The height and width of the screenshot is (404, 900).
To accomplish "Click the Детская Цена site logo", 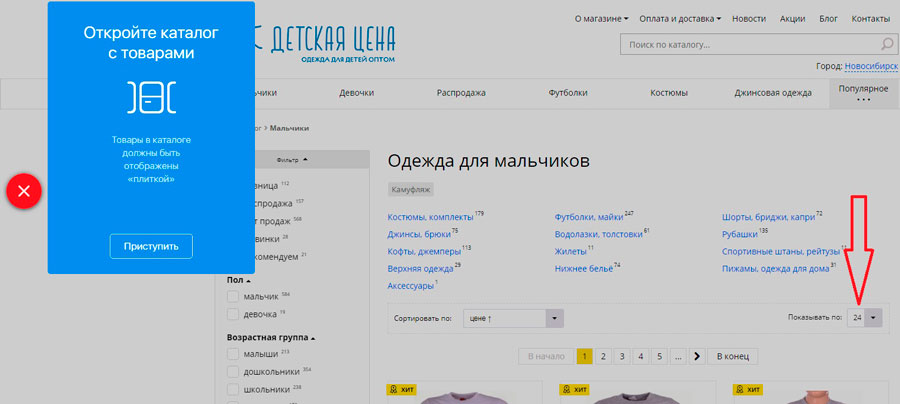I will (325, 41).
